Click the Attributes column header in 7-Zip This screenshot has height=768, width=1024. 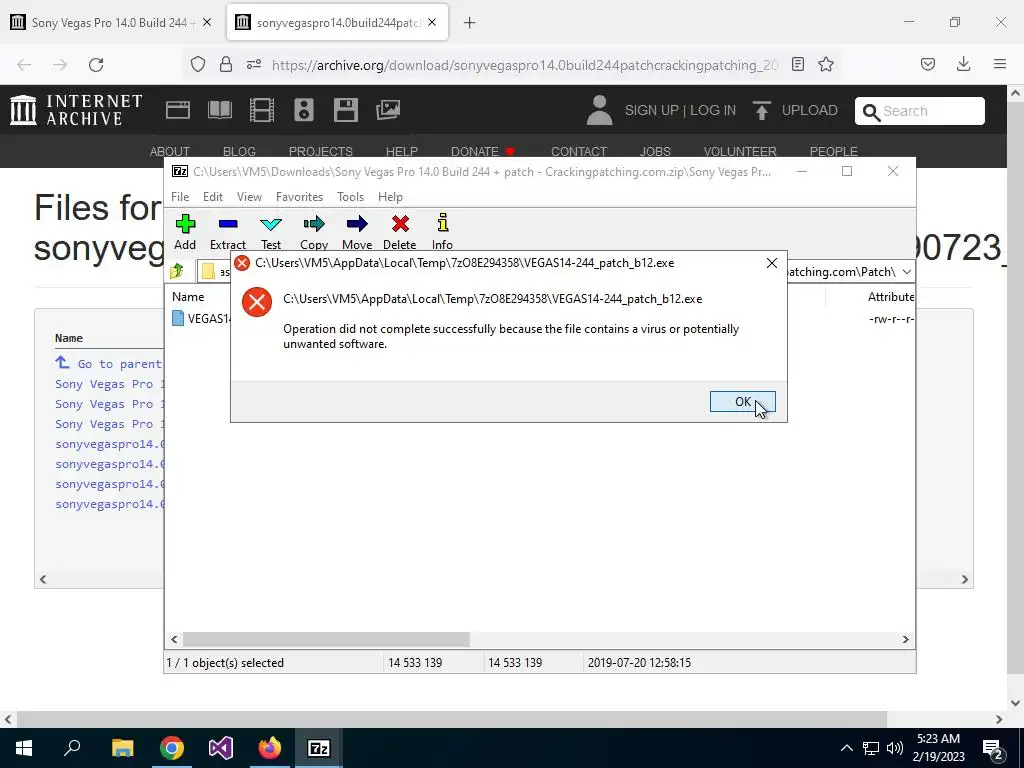(890, 296)
